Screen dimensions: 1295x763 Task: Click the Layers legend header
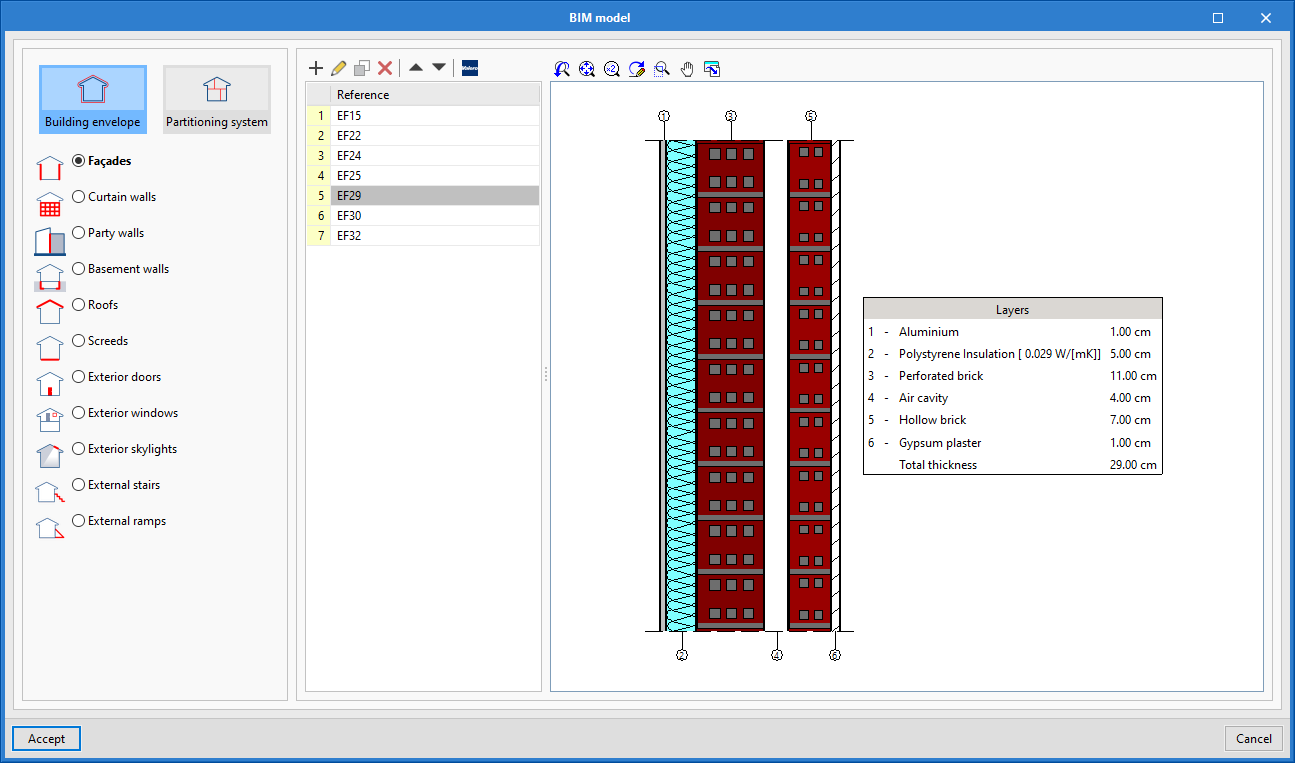(1012, 309)
